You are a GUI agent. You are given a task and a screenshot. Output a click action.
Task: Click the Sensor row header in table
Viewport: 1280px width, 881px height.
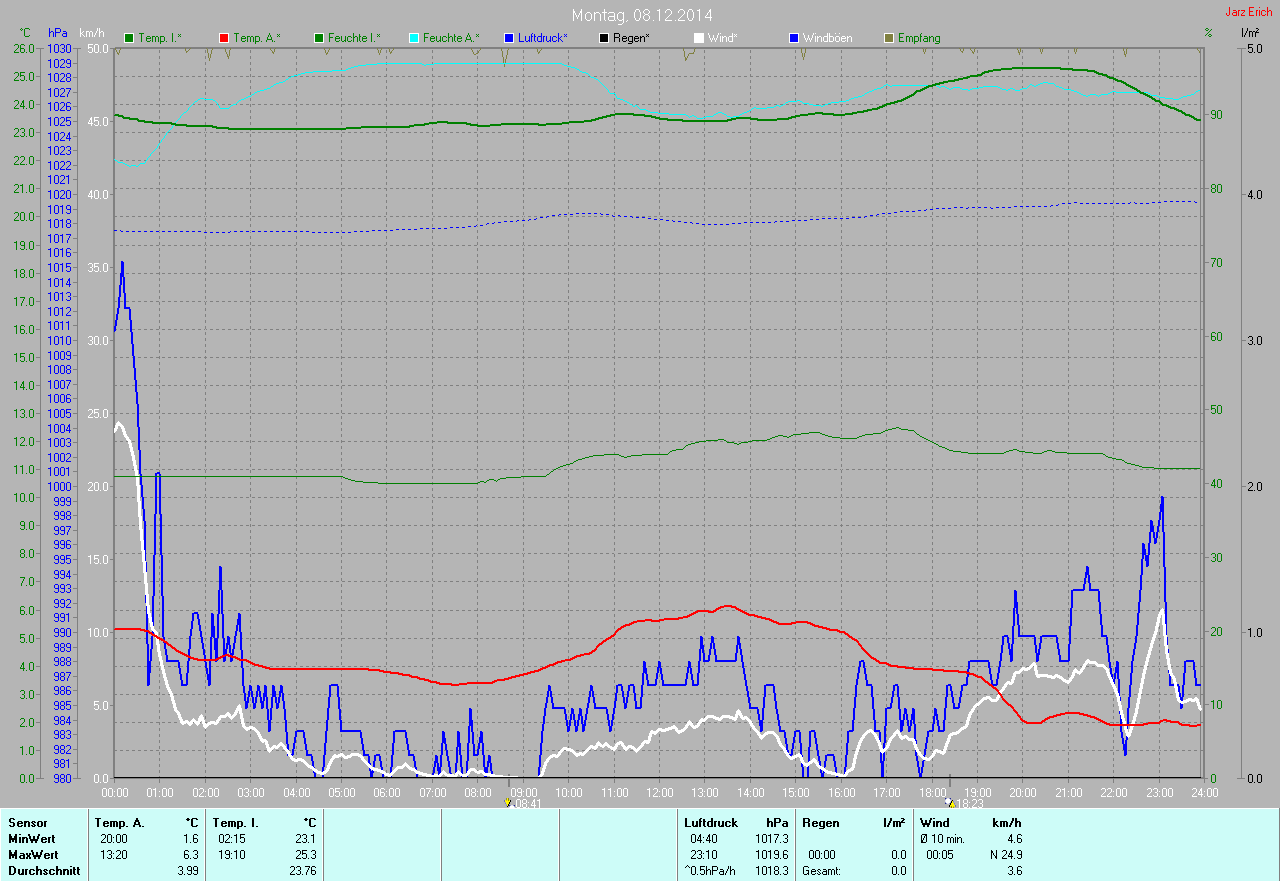click(27, 823)
